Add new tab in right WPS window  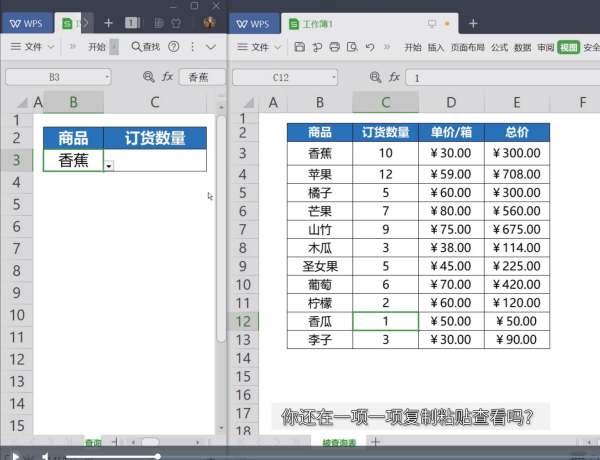tap(473, 23)
